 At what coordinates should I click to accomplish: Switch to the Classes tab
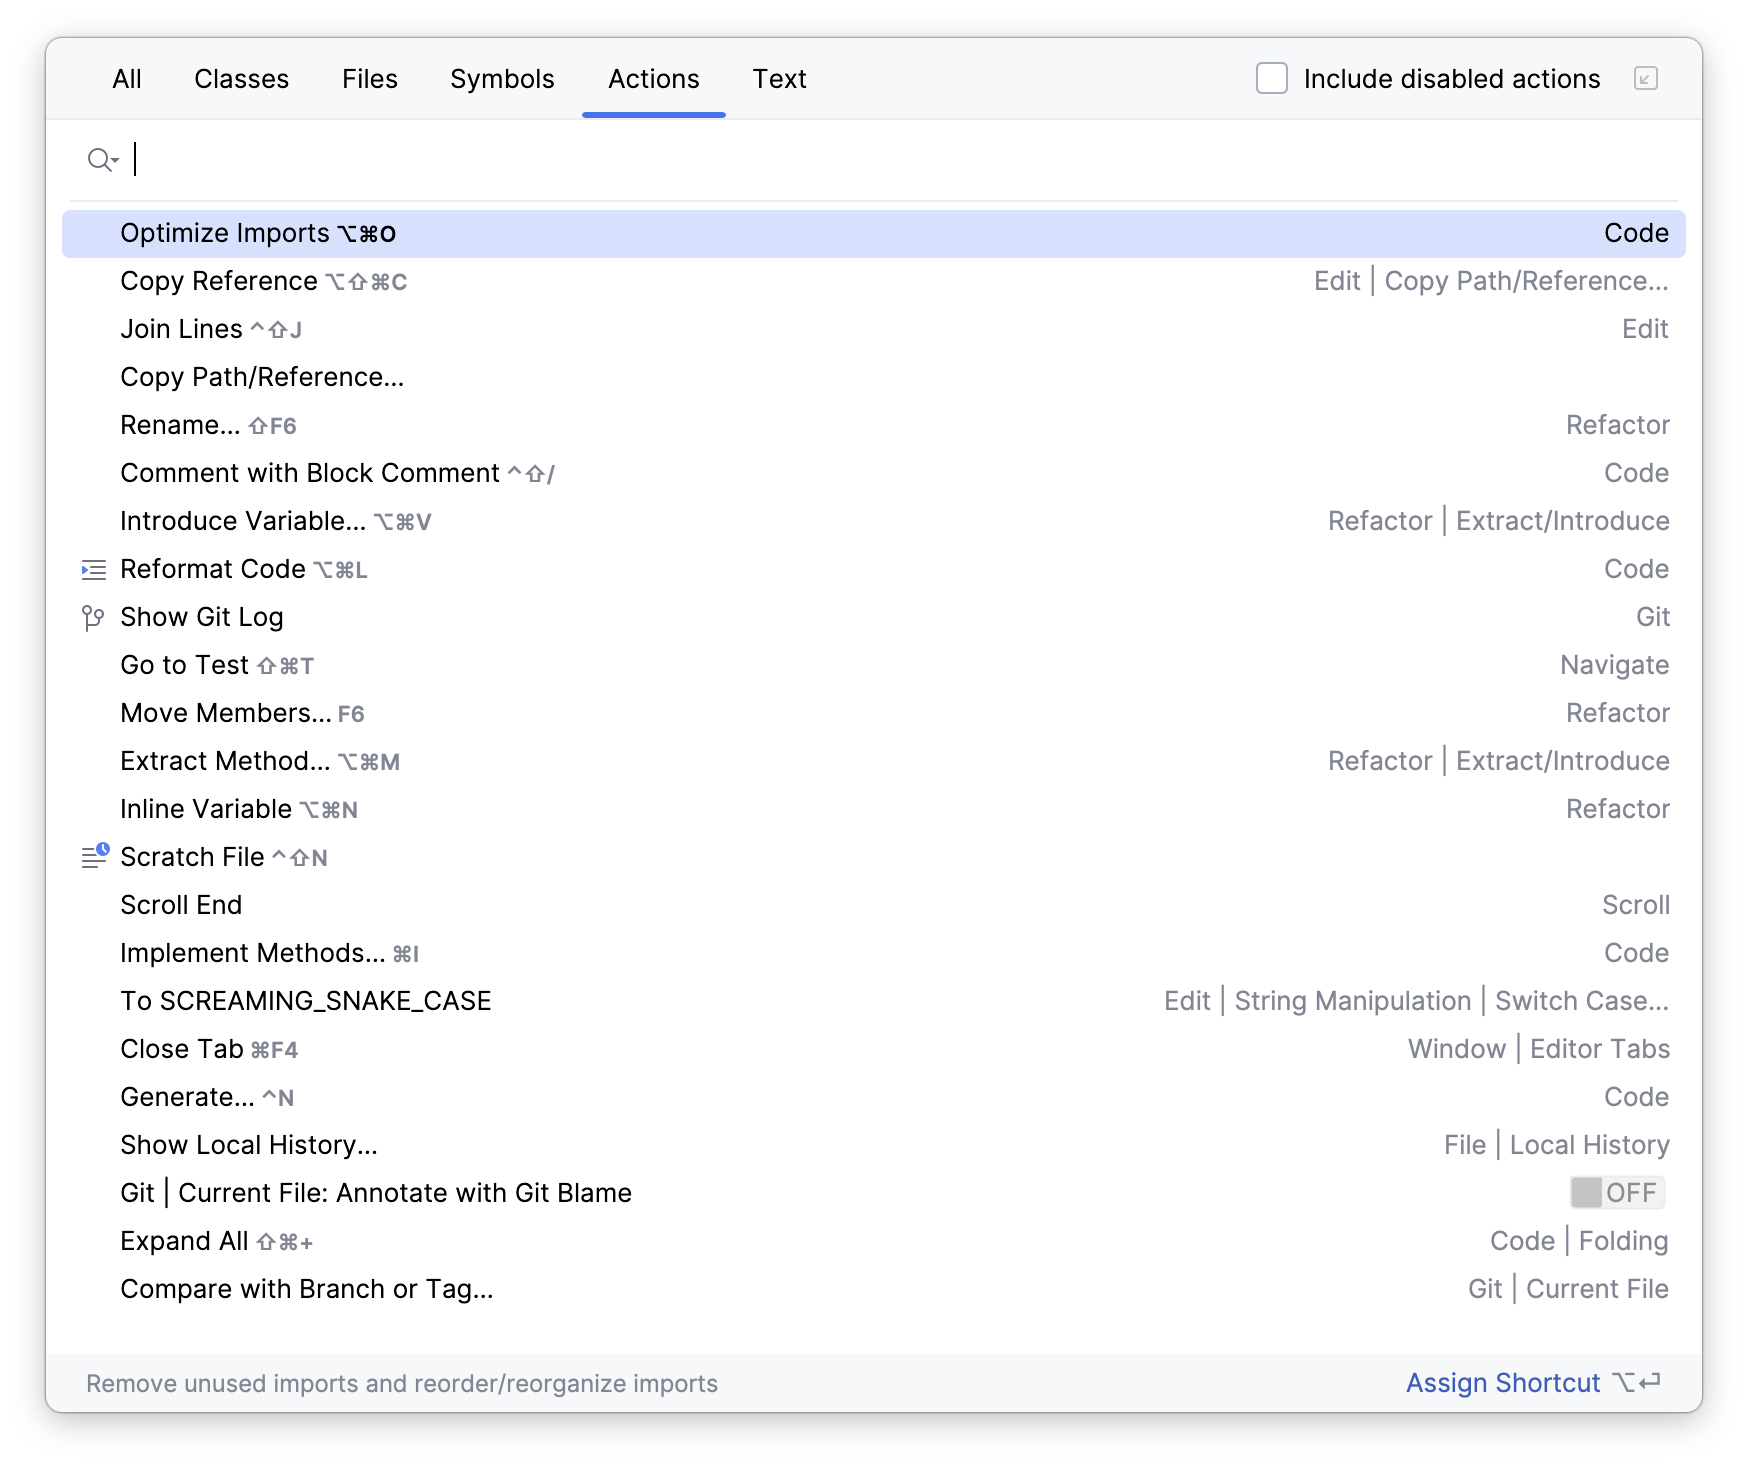pyautogui.click(x=241, y=79)
